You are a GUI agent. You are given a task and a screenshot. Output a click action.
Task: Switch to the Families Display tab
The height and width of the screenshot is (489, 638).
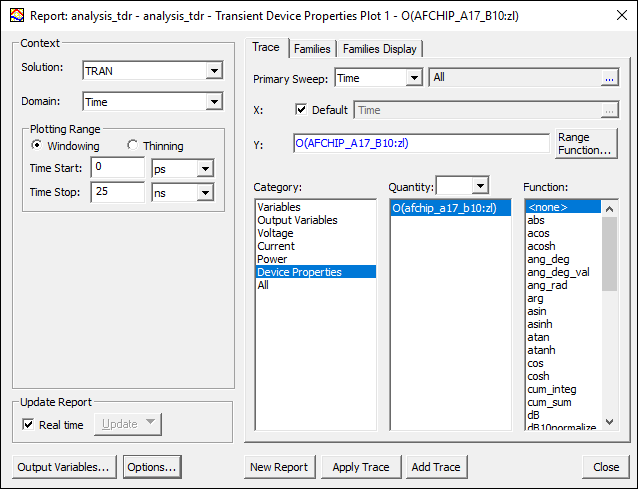380,49
